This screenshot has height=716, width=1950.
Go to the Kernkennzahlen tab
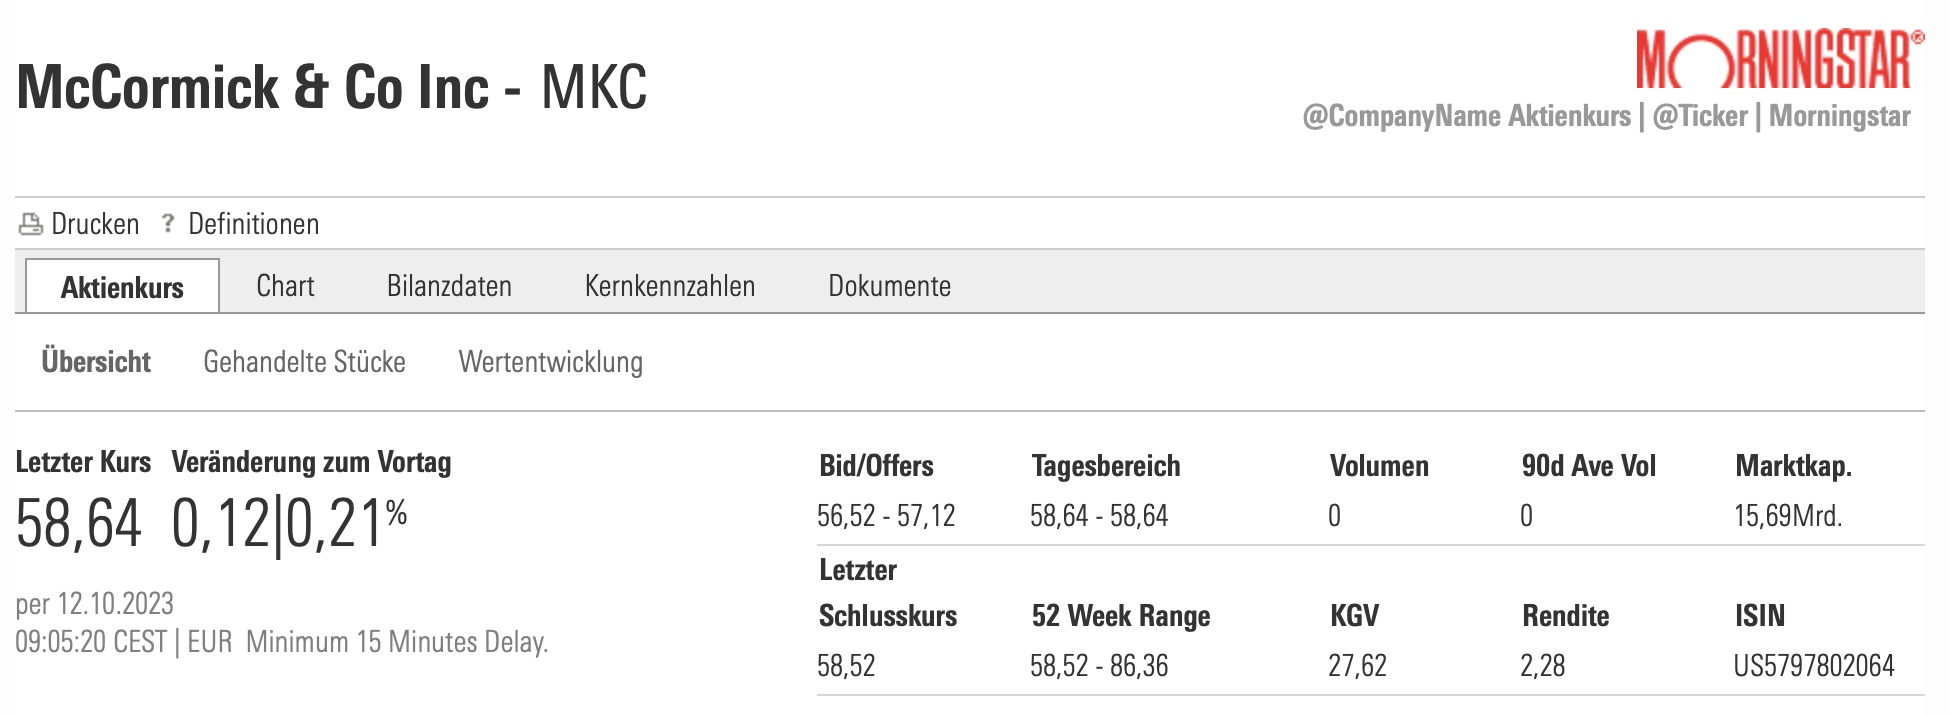(x=669, y=286)
